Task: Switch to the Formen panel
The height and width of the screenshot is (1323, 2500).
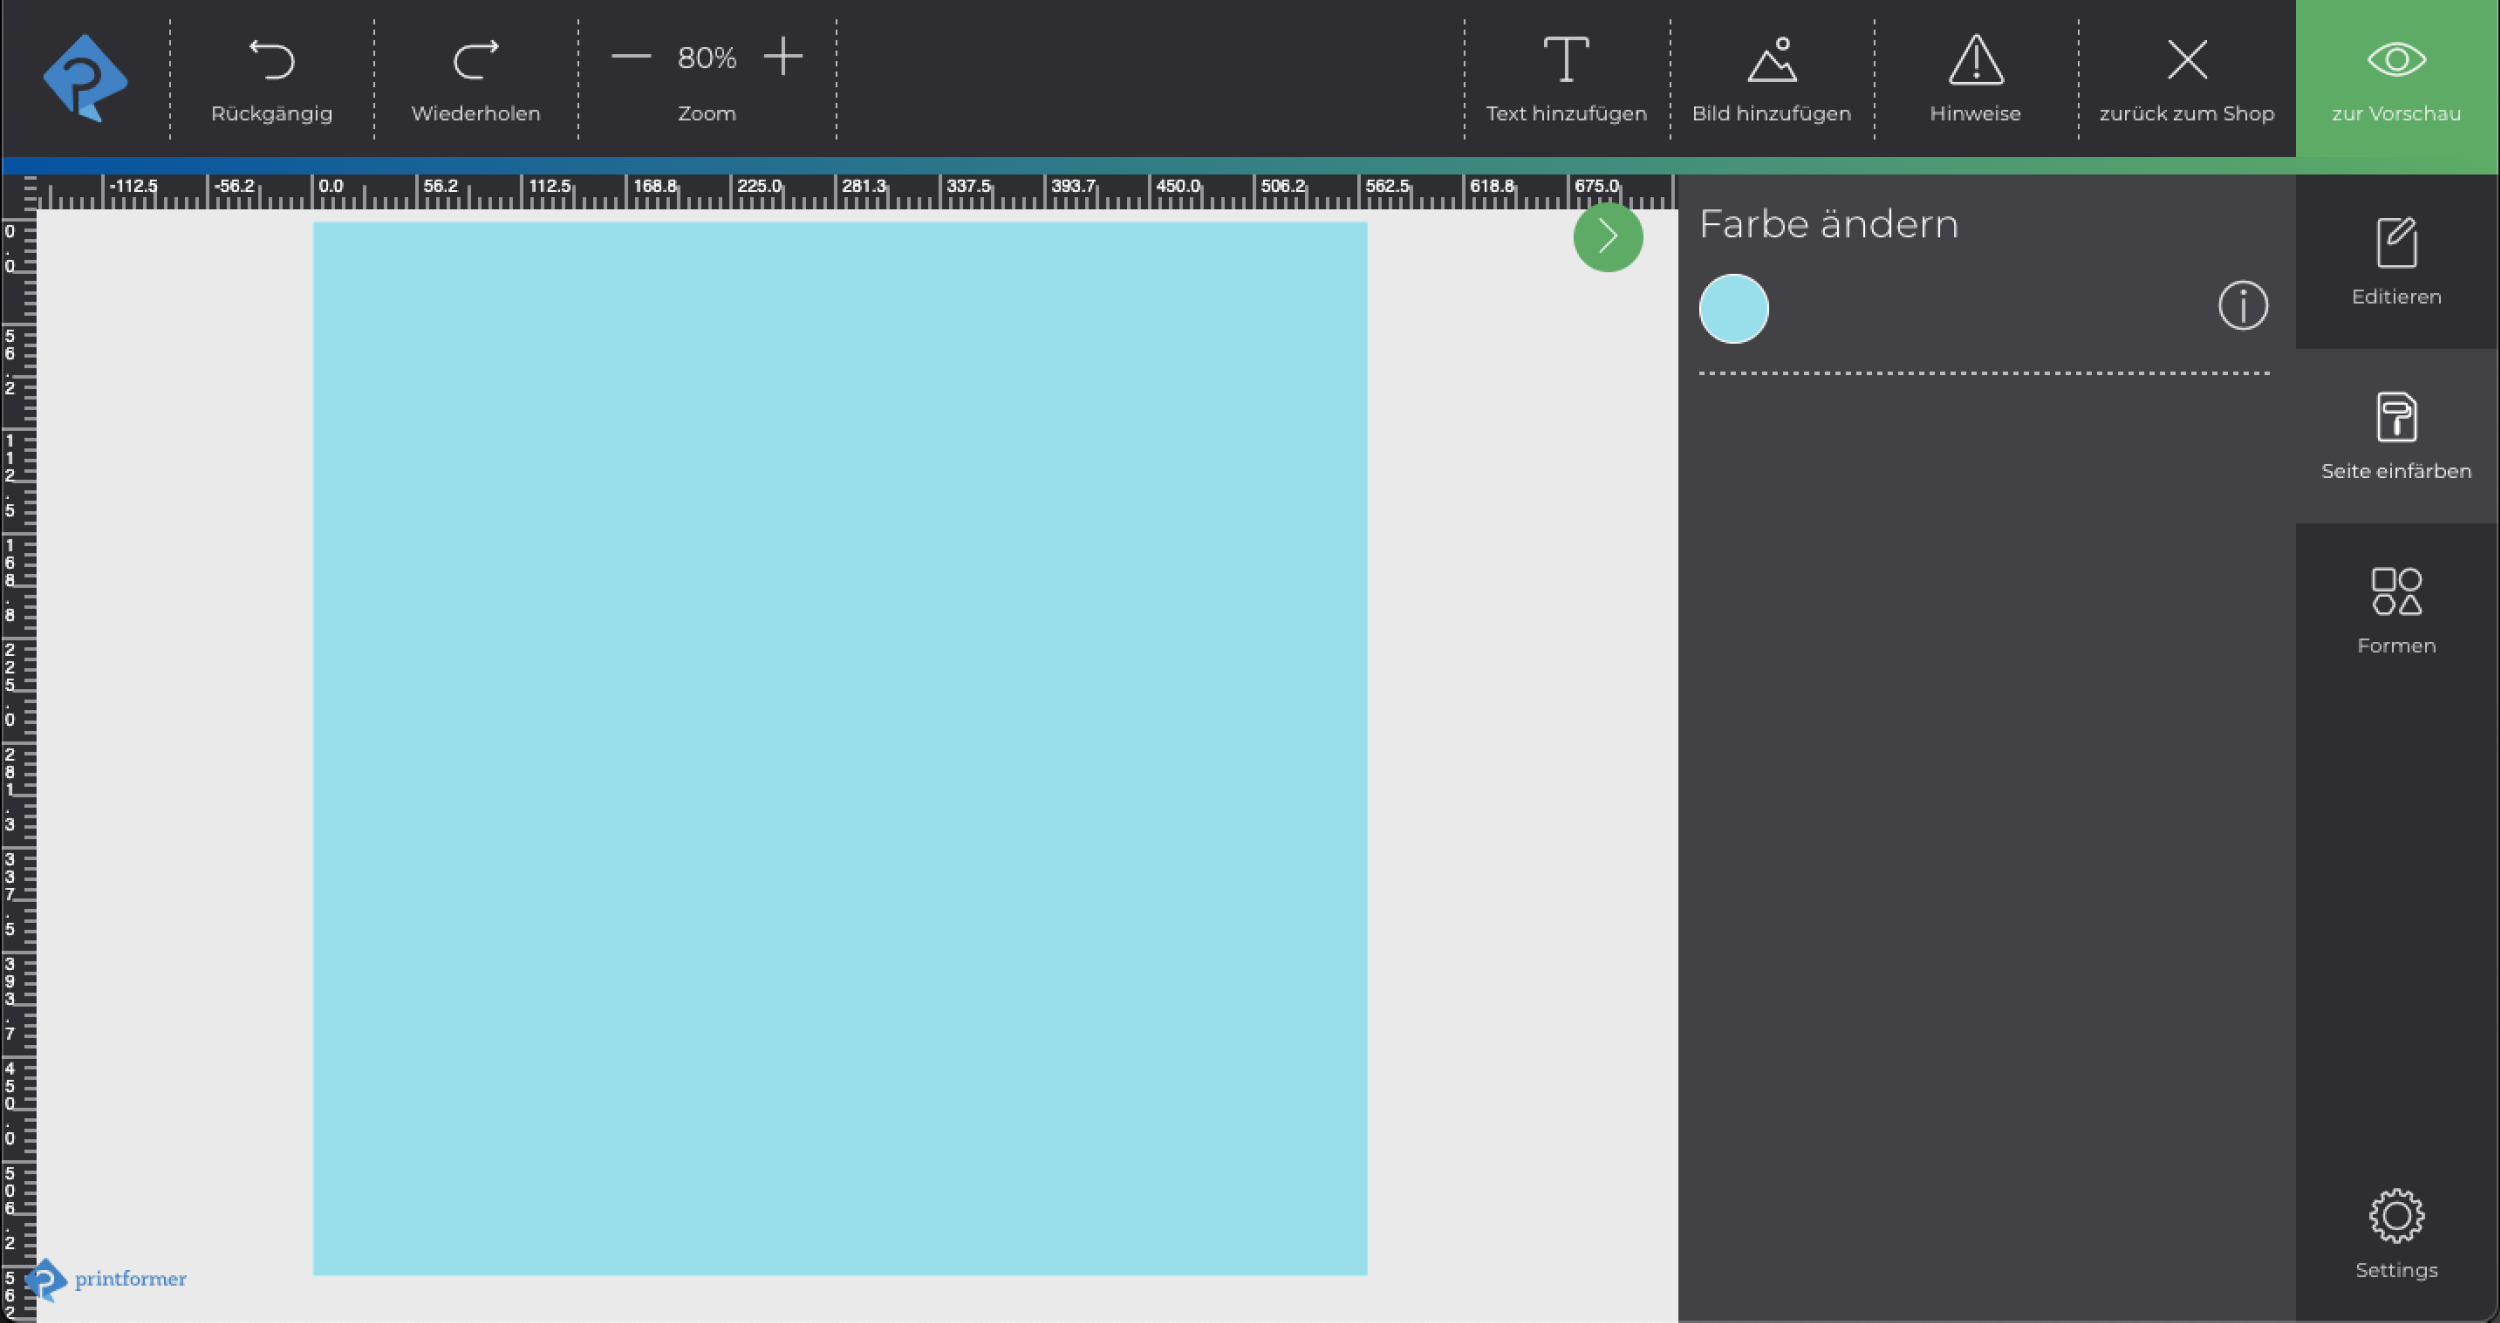Action: [2395, 605]
